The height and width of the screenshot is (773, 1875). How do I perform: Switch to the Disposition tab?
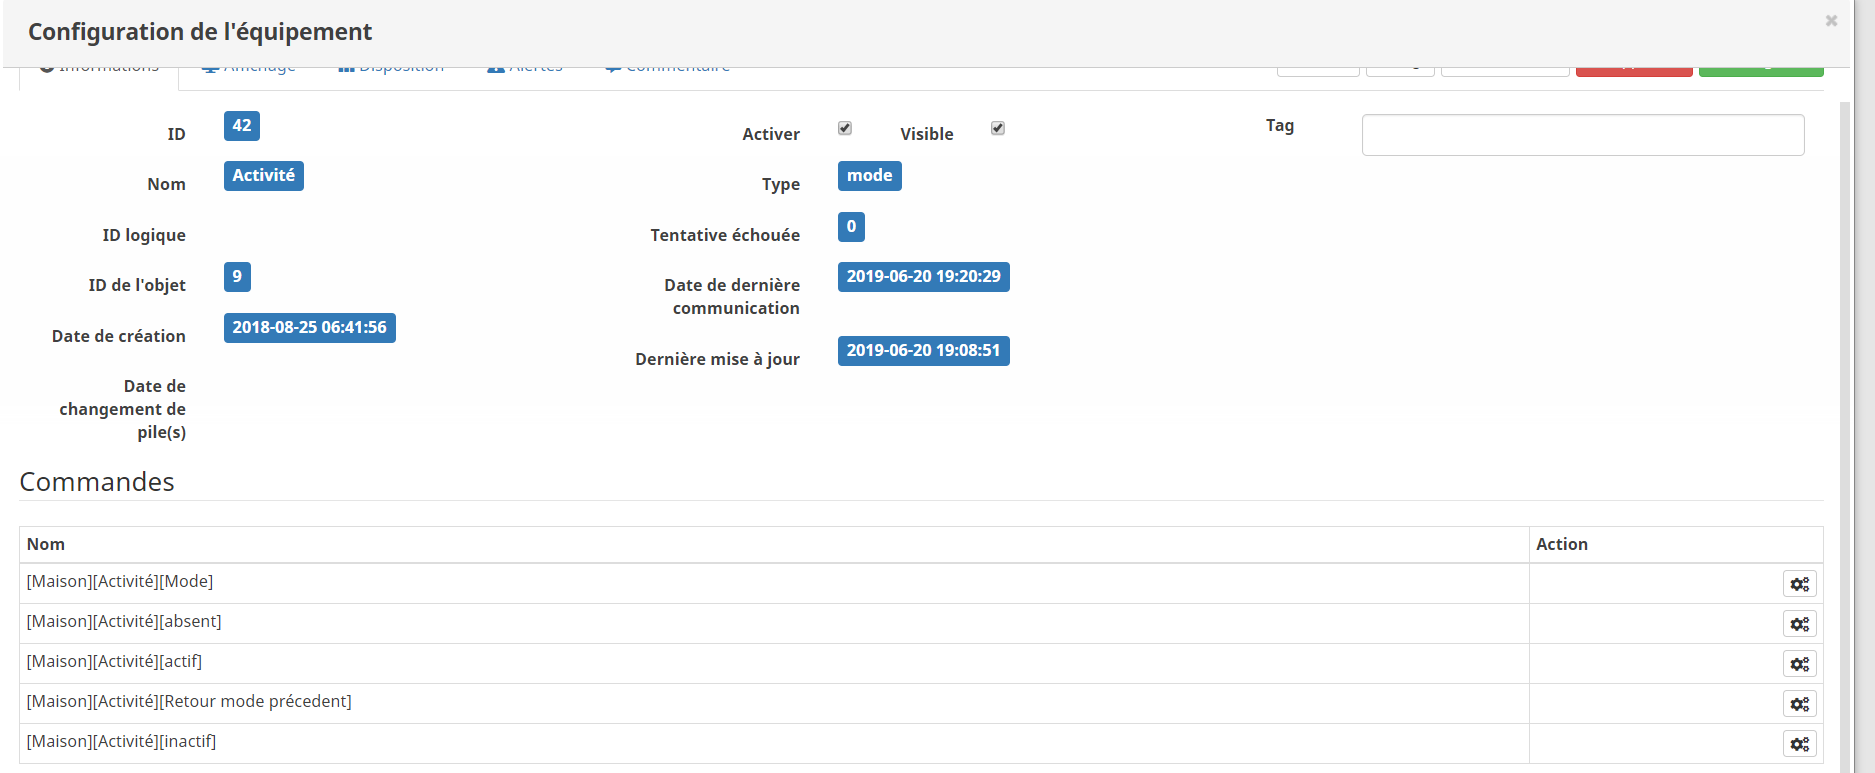tap(391, 70)
